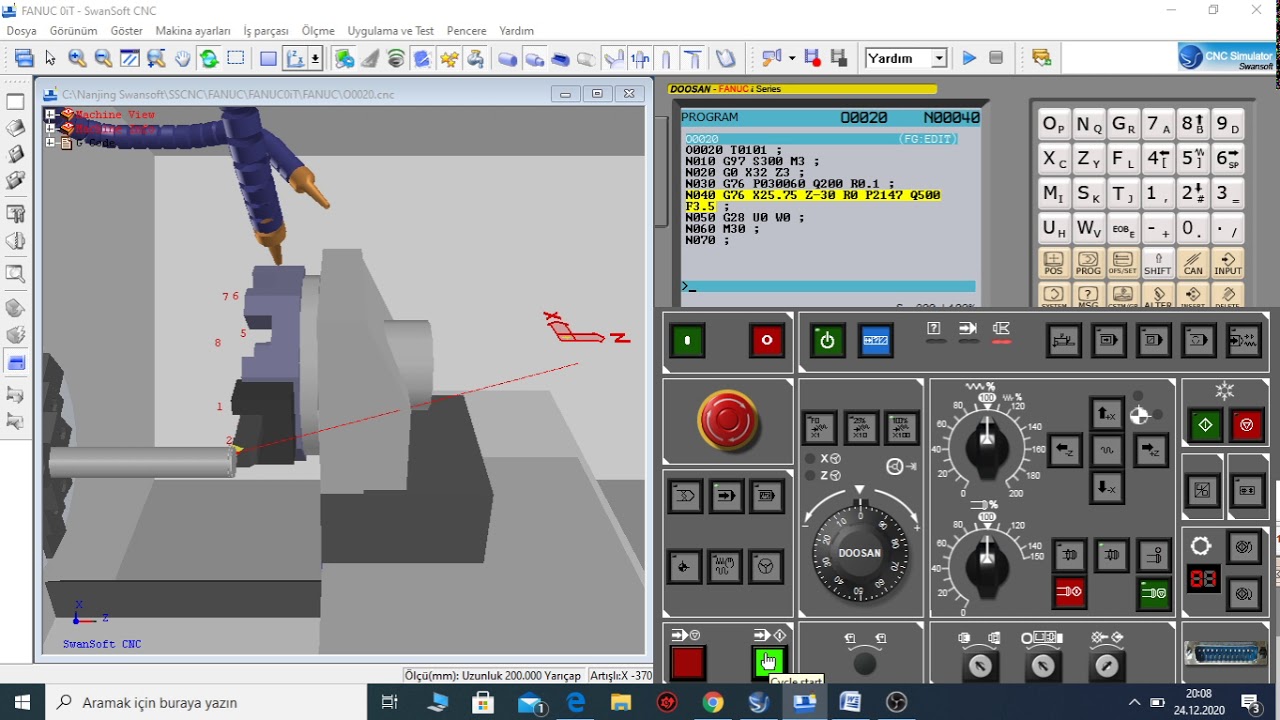Select the pan hand tool

[x=182, y=59]
